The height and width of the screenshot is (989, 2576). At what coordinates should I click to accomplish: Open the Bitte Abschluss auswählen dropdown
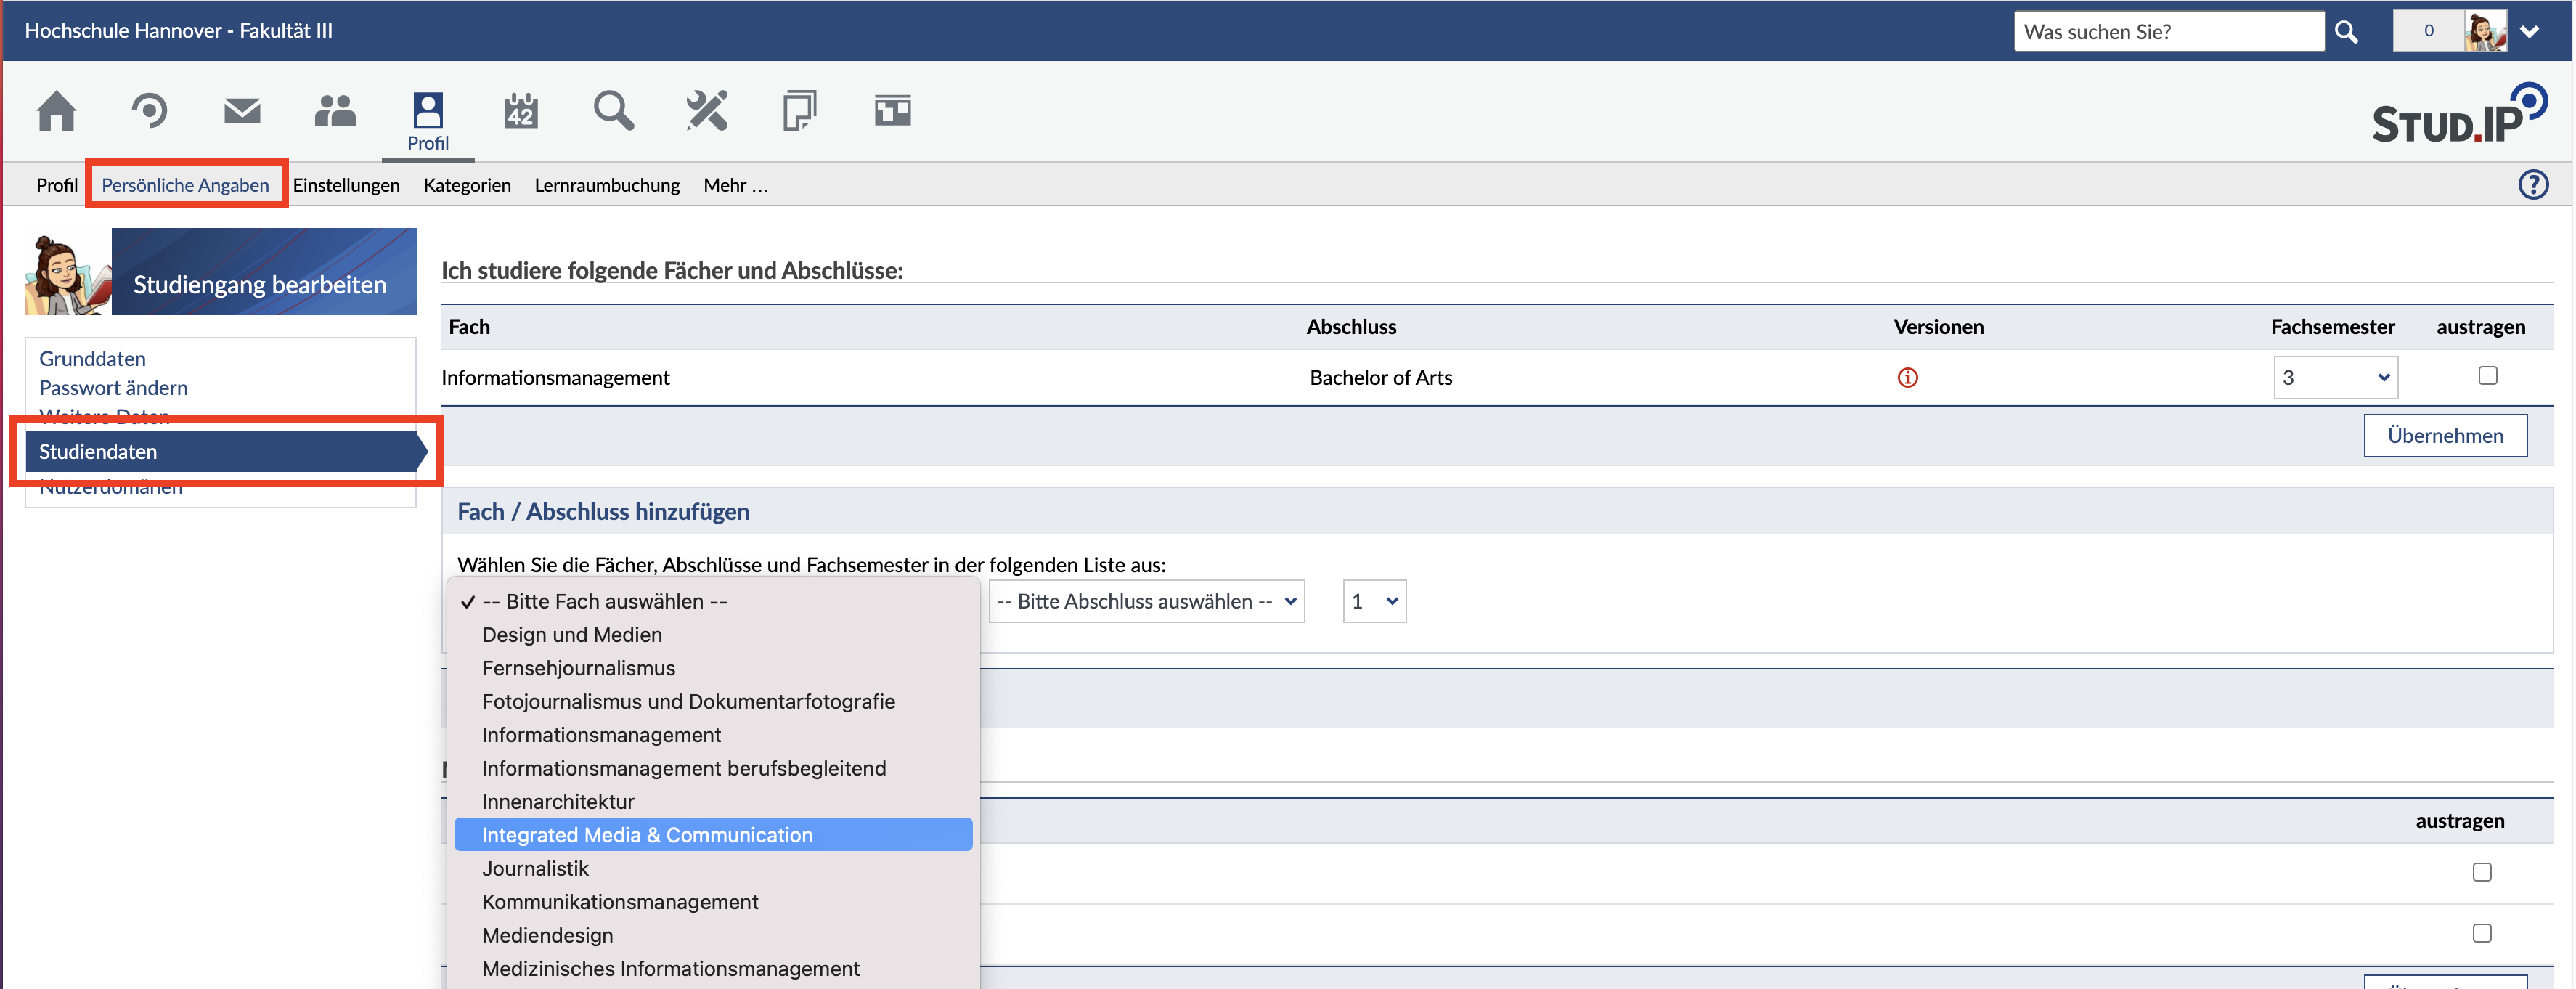tap(1146, 602)
